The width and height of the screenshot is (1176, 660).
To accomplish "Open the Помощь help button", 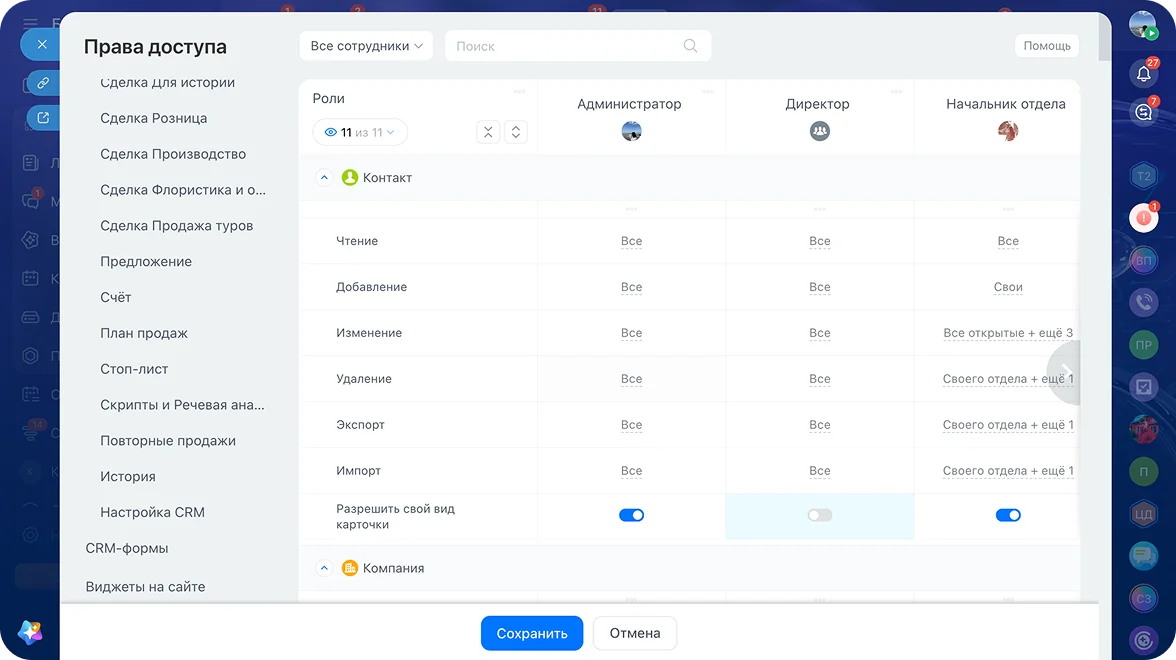I will point(1047,46).
